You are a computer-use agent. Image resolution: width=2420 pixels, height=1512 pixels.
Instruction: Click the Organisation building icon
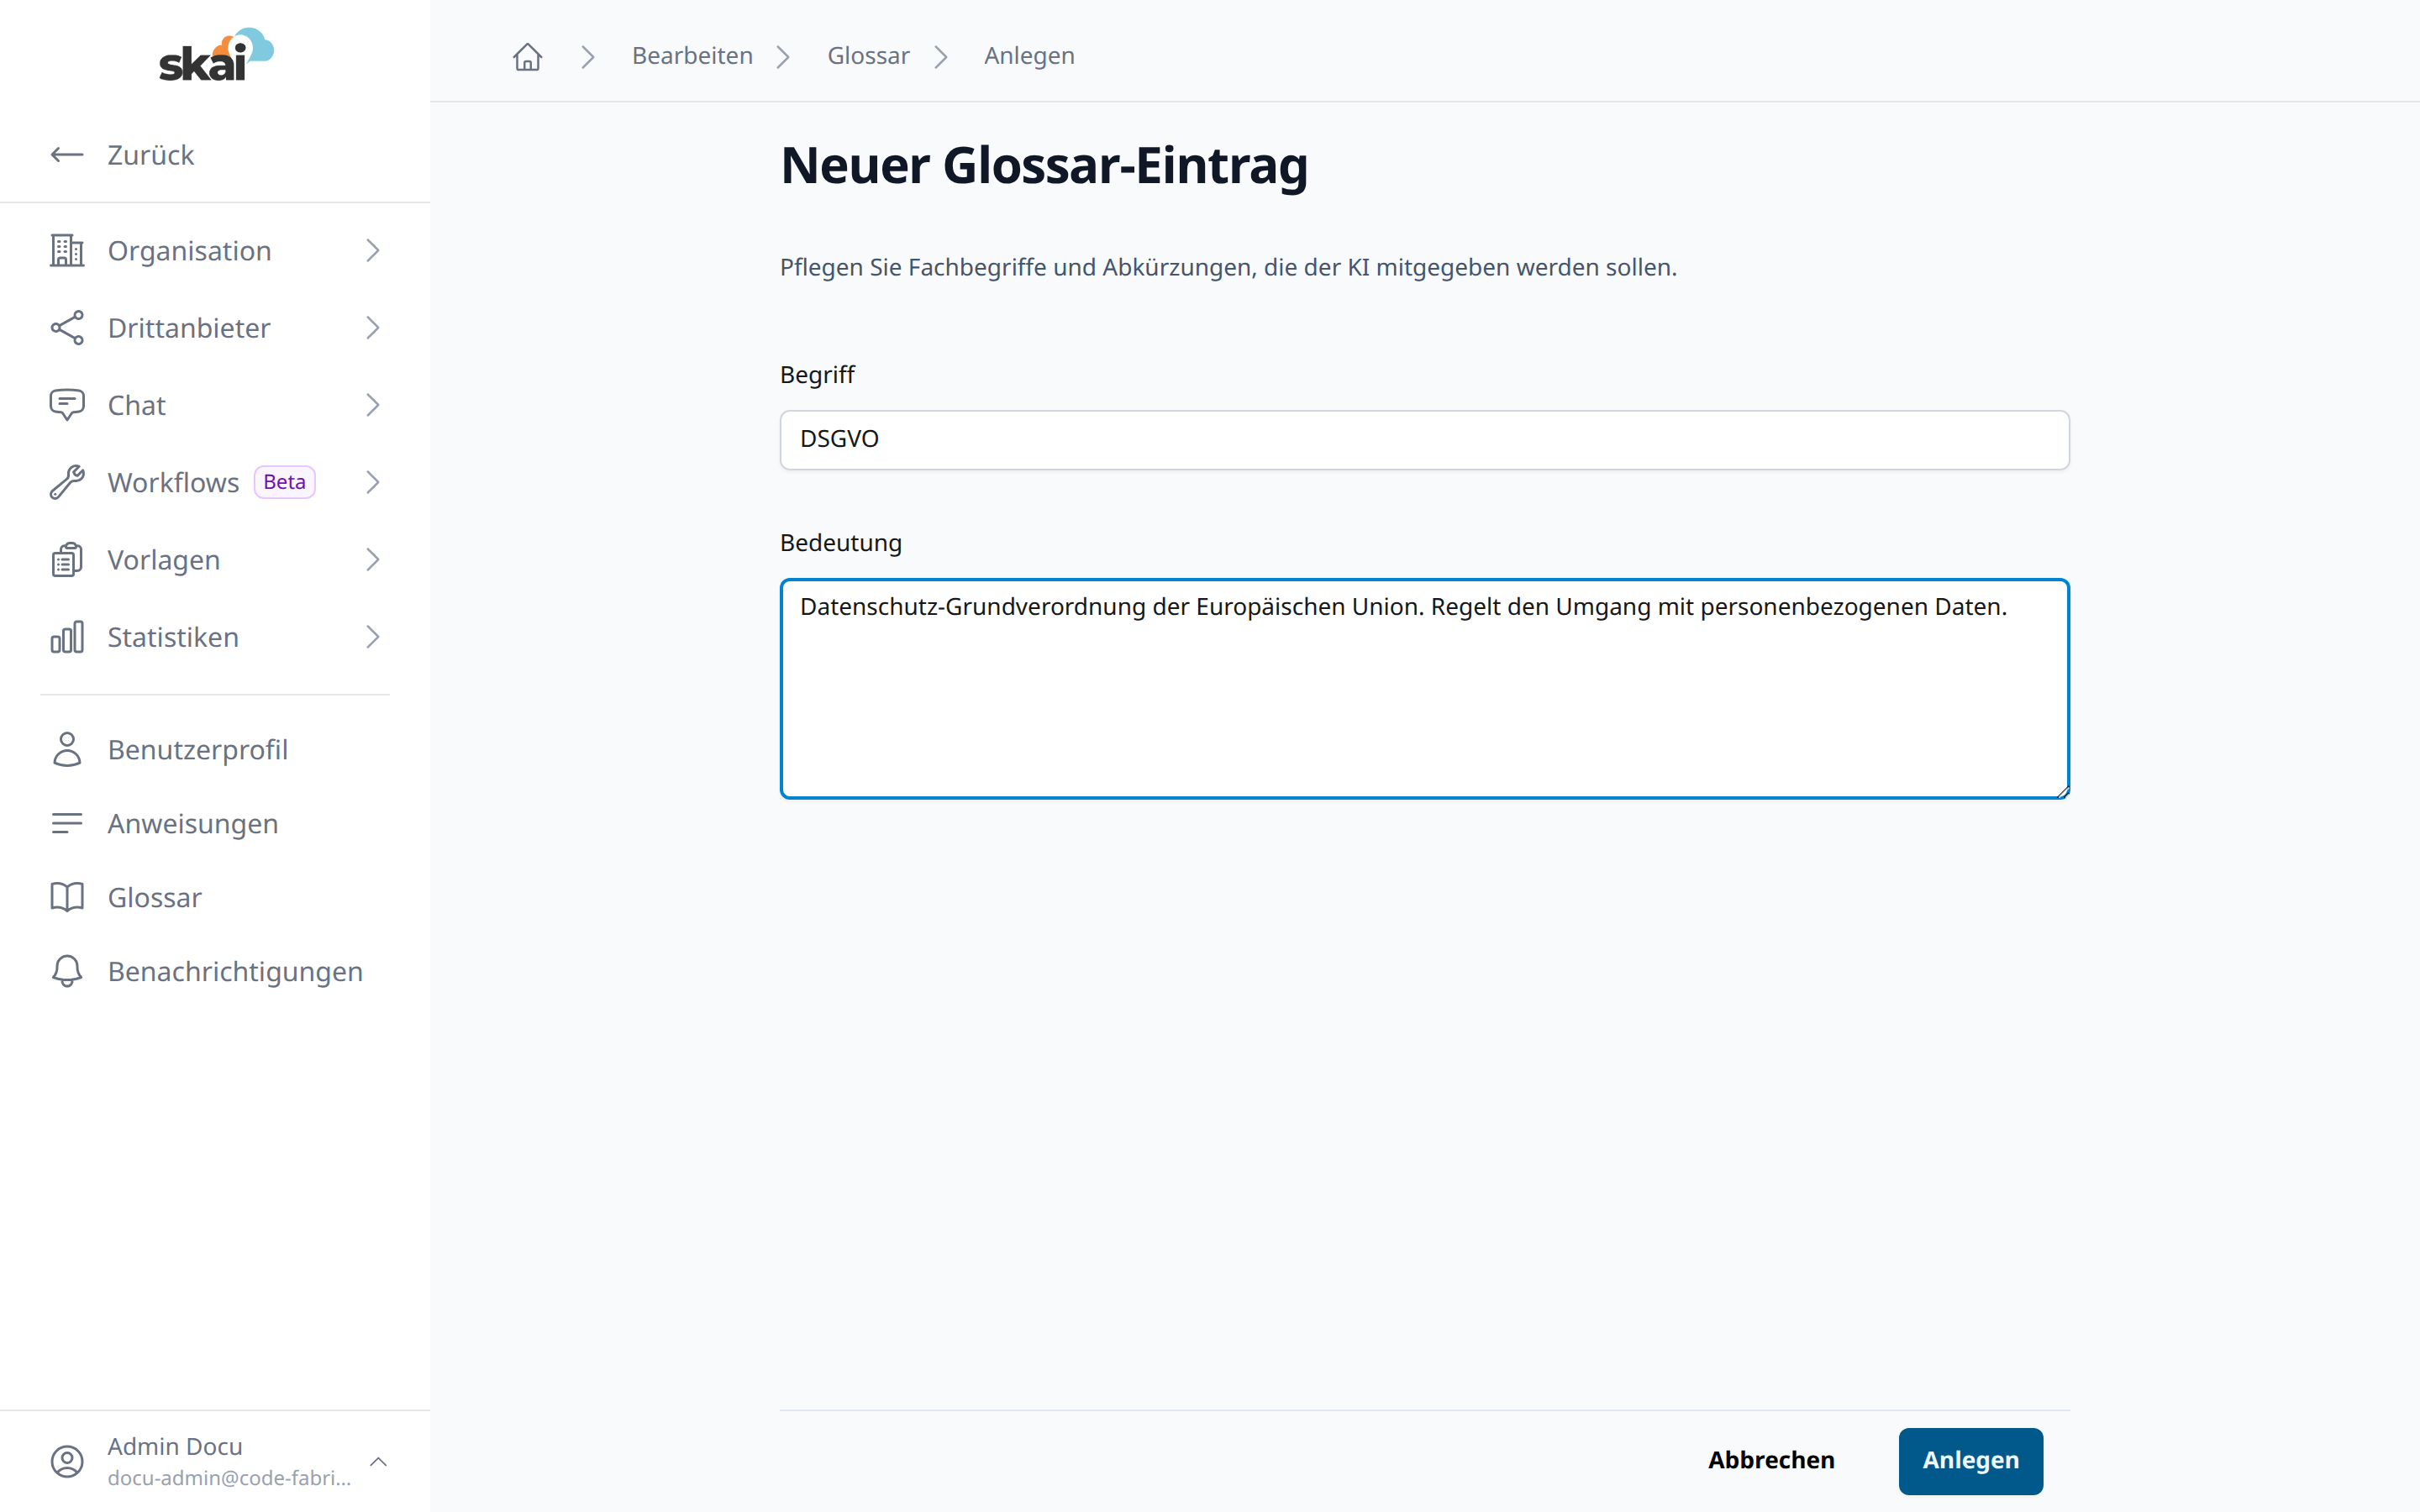click(x=67, y=250)
